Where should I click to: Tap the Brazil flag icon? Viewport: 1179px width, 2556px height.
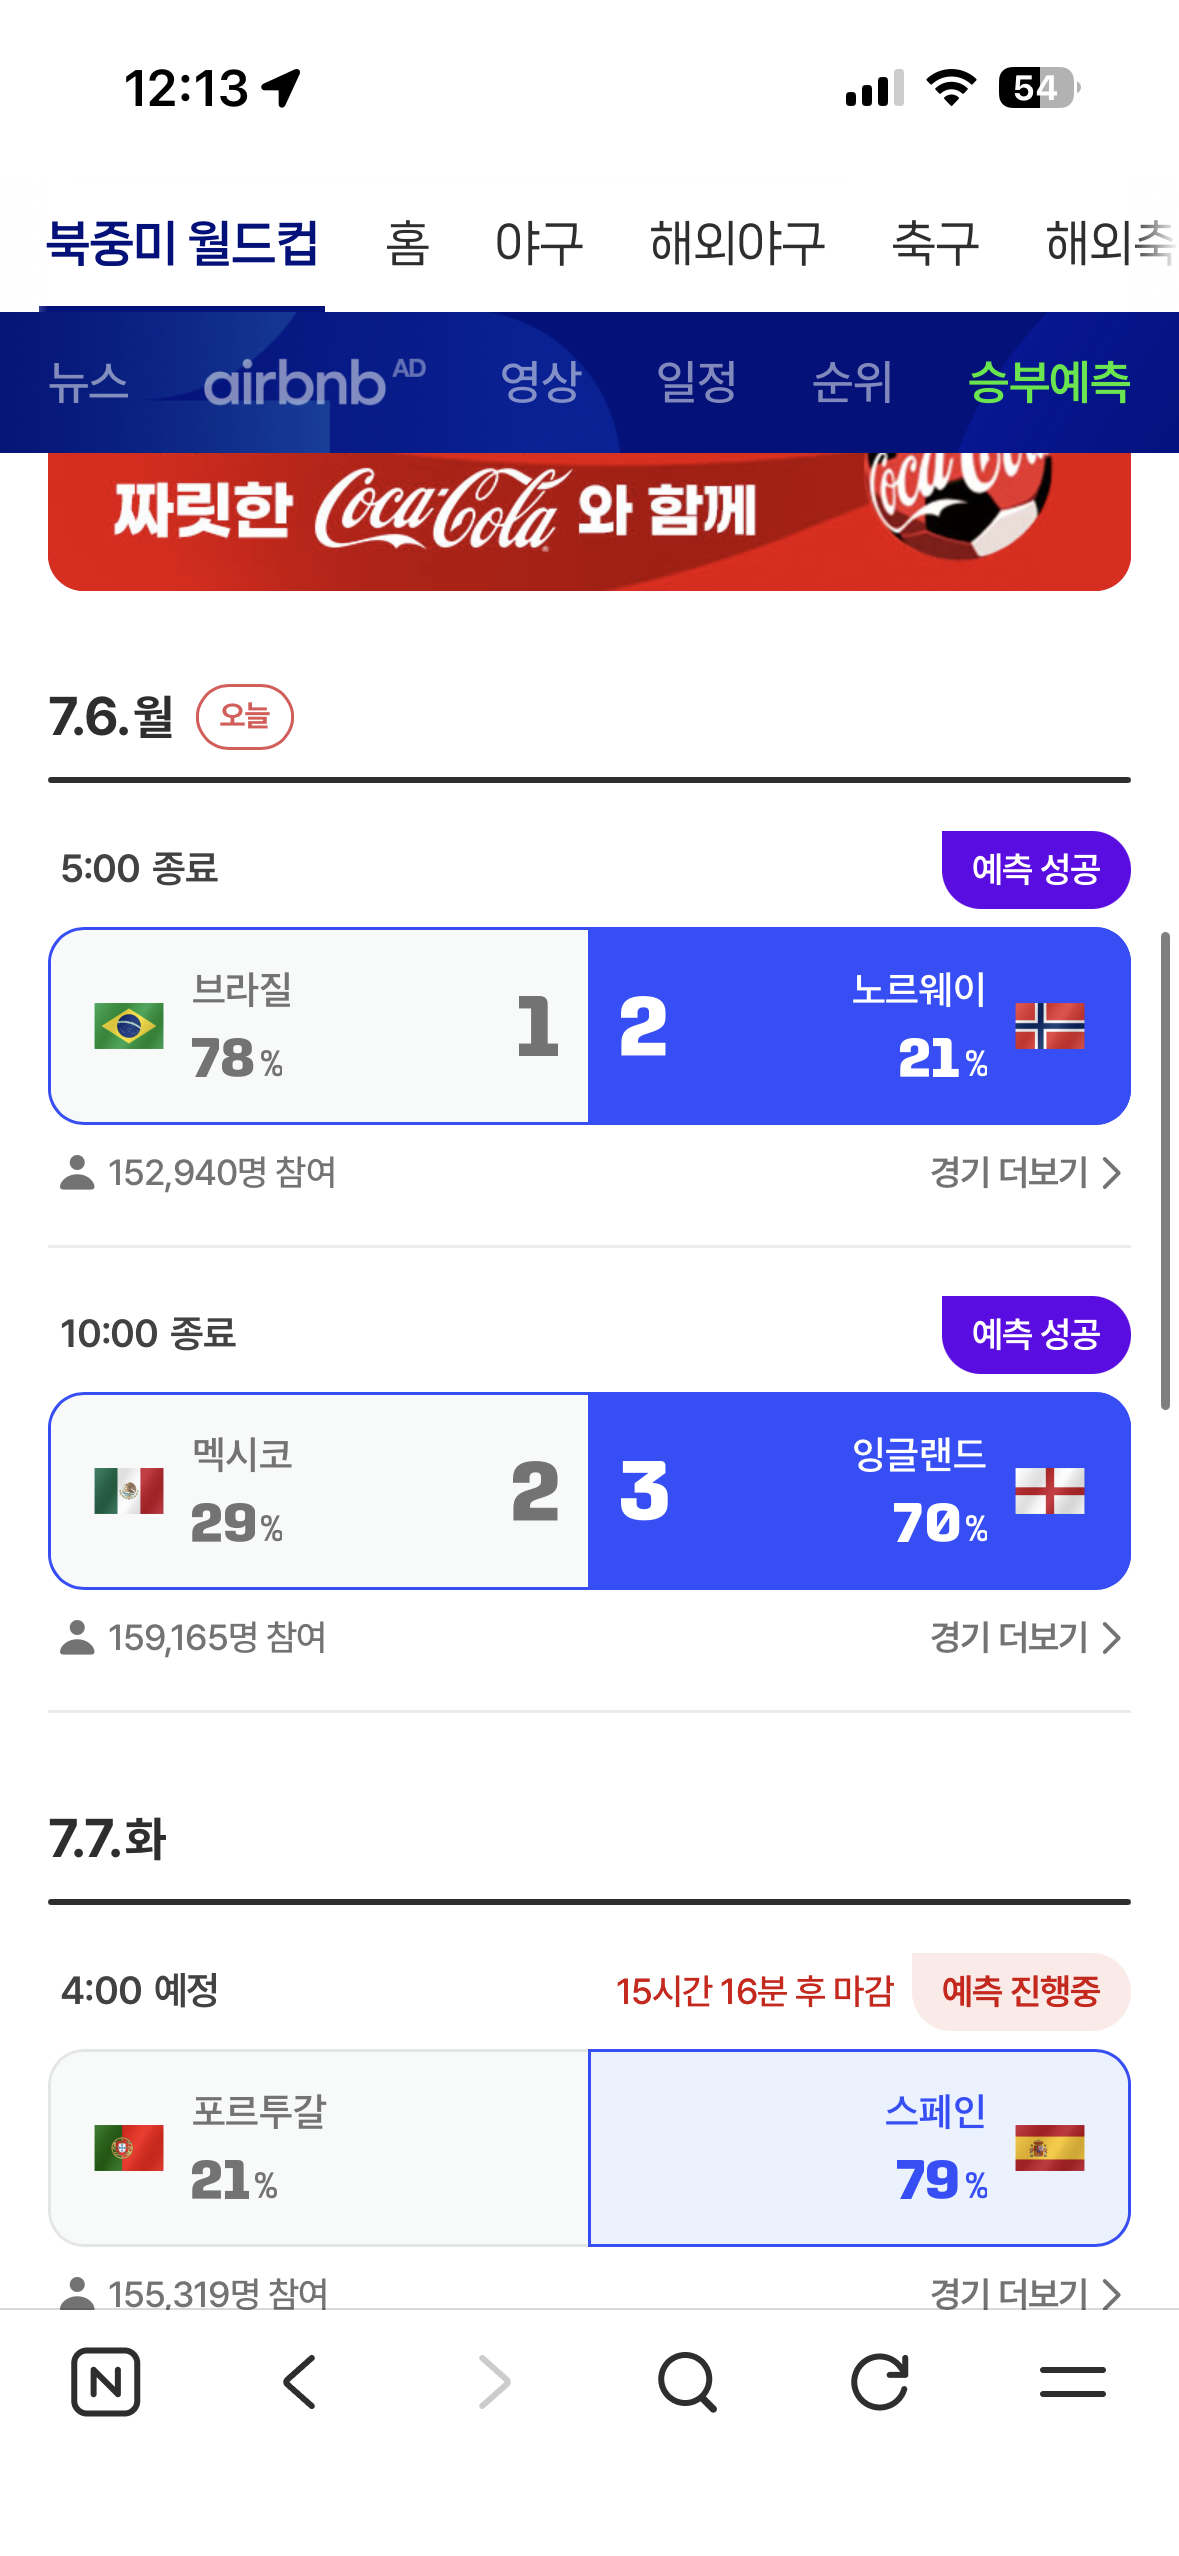point(128,1026)
